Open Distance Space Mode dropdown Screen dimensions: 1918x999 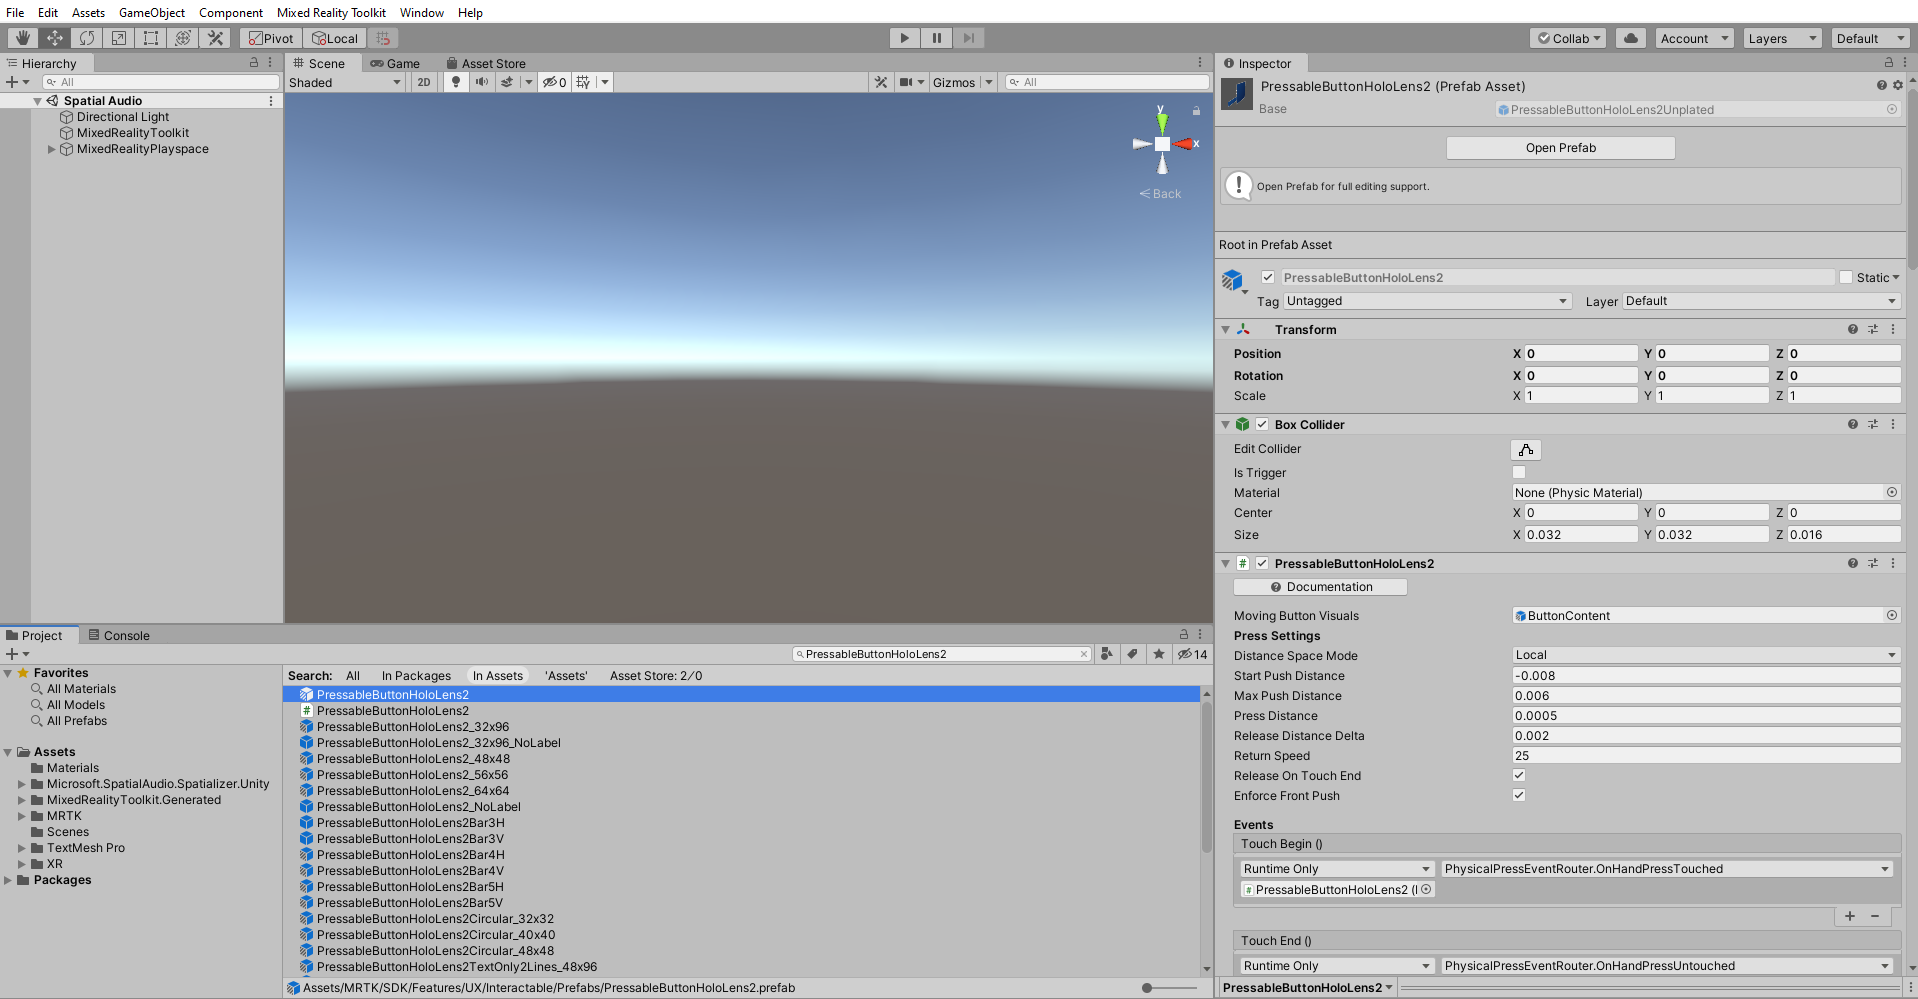[1705, 655]
